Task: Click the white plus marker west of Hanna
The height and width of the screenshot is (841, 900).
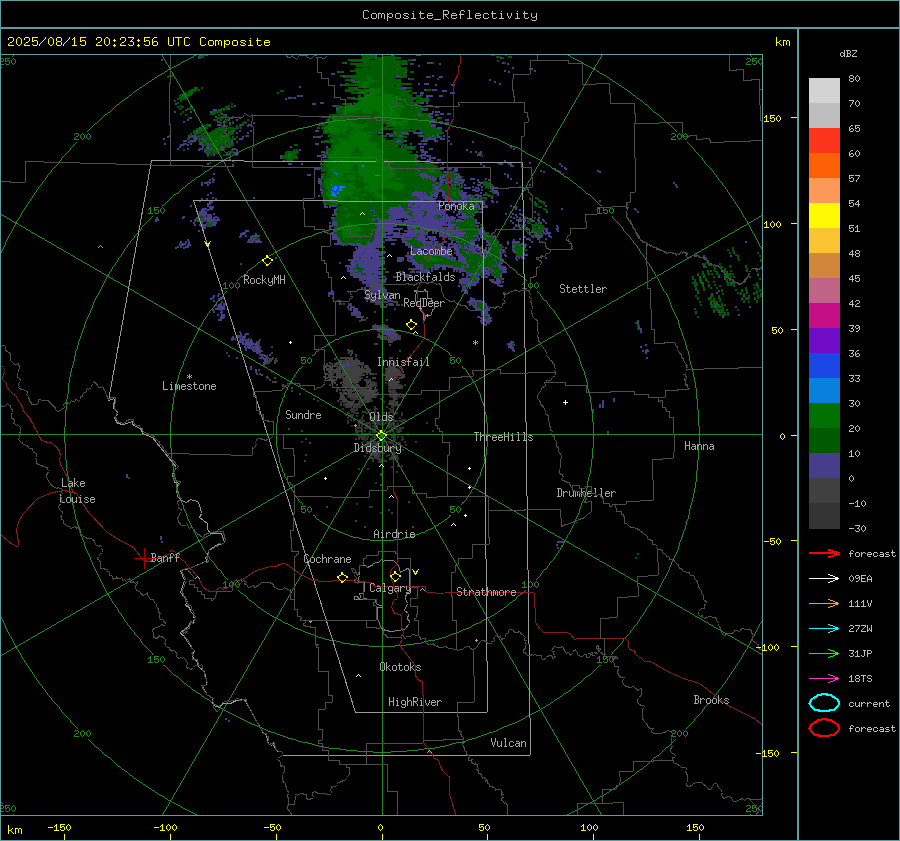Action: point(565,402)
